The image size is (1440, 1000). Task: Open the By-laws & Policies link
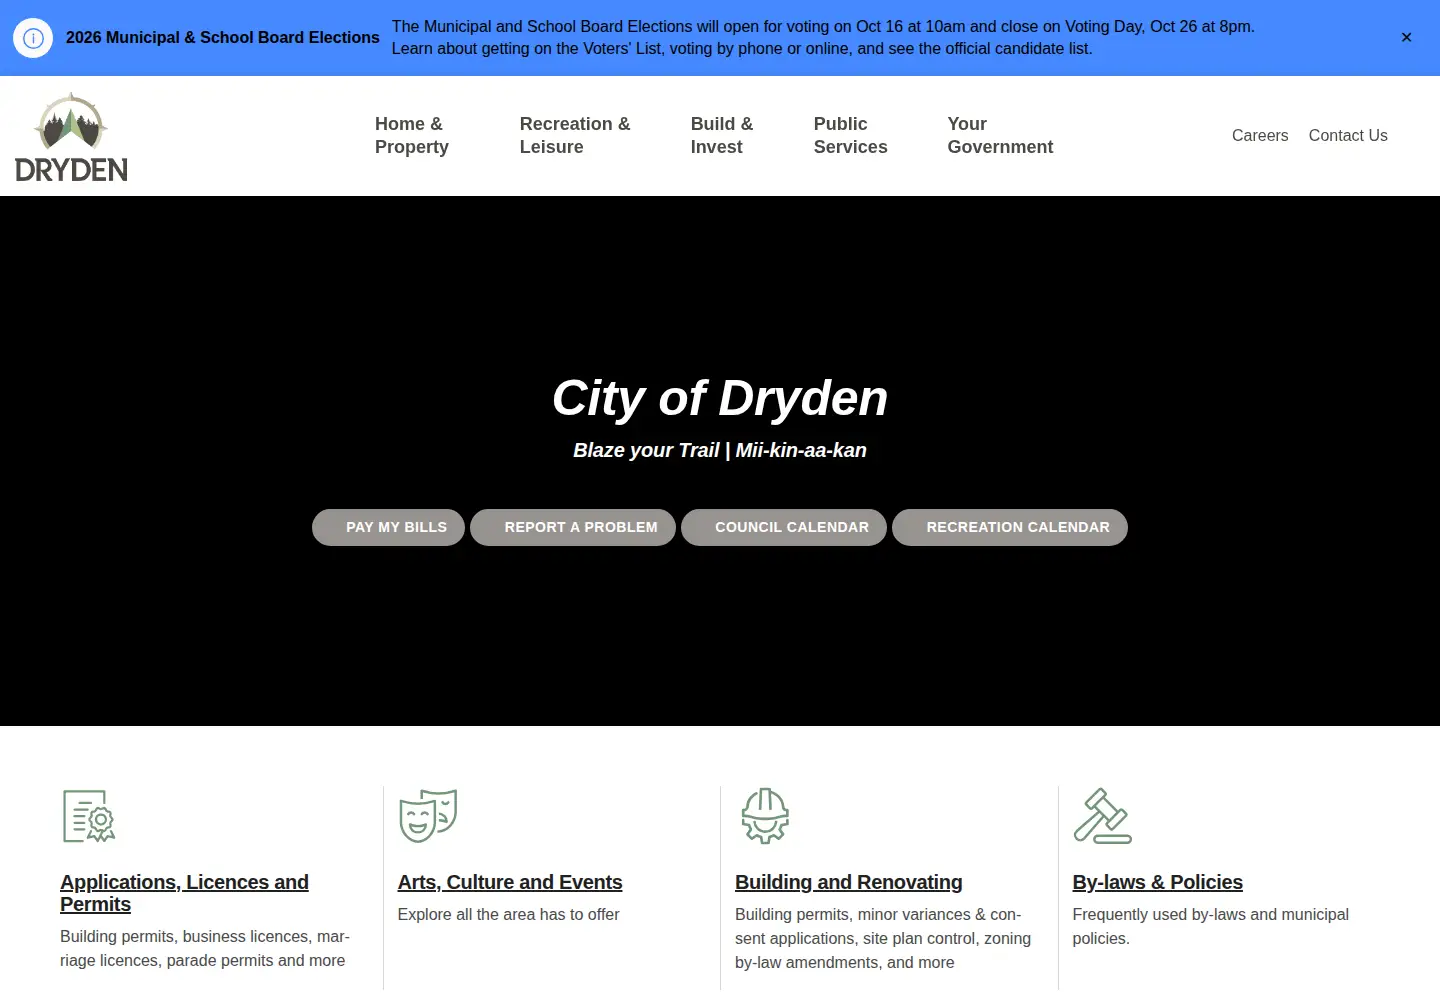pyautogui.click(x=1158, y=882)
